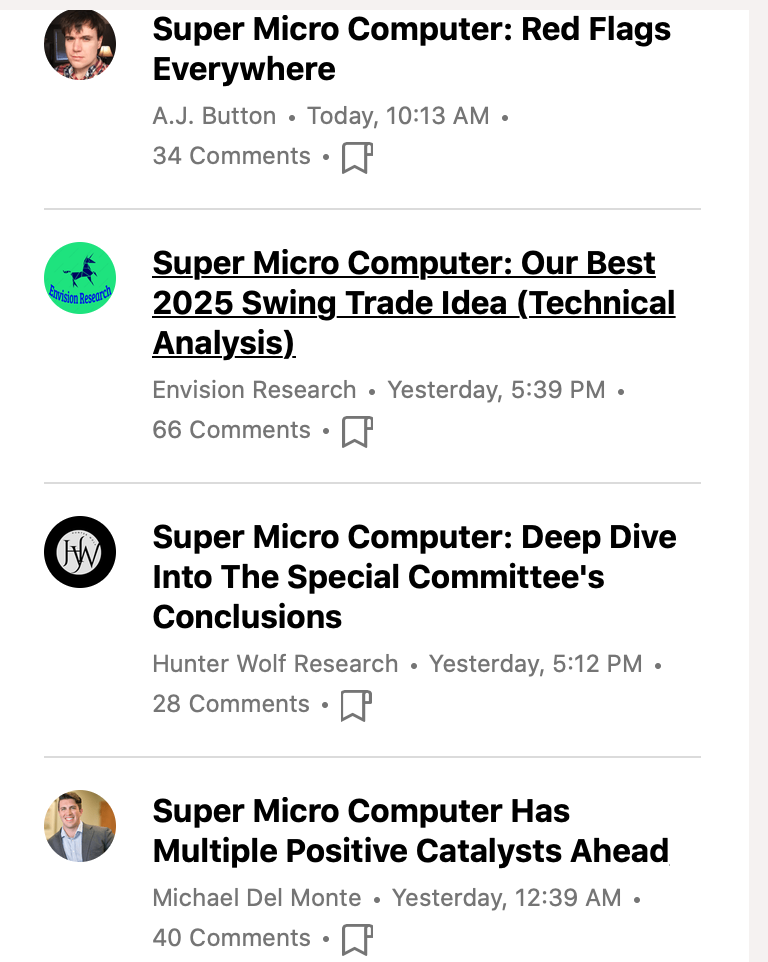Open the Best 2025 Swing Trade Idea article
This screenshot has width=768, height=962.
click(413, 302)
